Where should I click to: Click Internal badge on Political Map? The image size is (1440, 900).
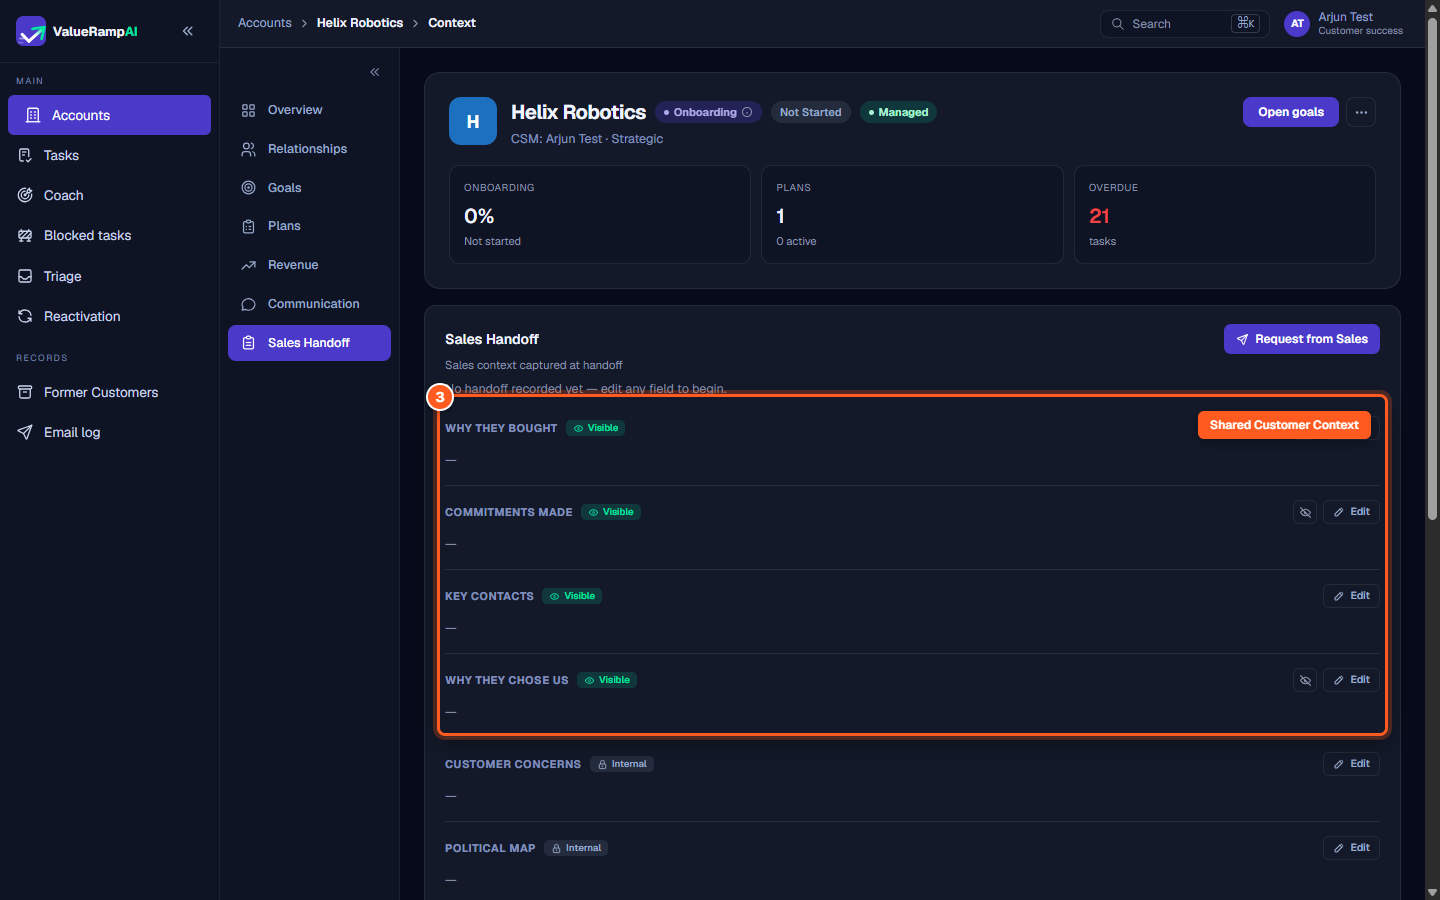pos(576,848)
